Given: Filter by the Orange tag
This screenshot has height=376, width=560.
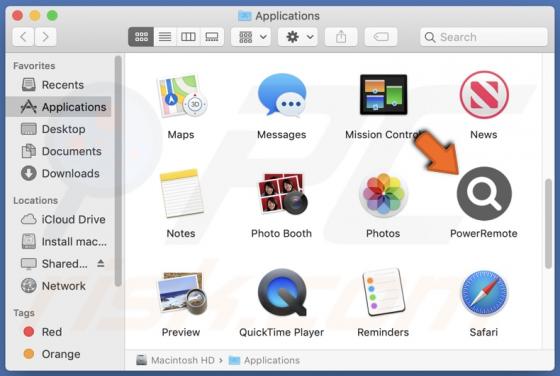Looking at the screenshot, I should (x=59, y=354).
